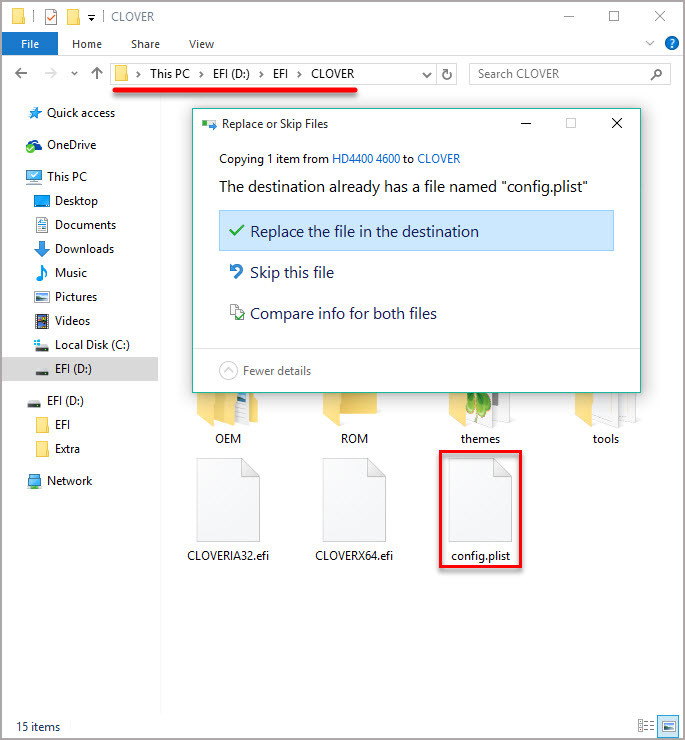This screenshot has height=740, width=685.
Task: Select Quick access in navigation pane
Action: click(72, 113)
